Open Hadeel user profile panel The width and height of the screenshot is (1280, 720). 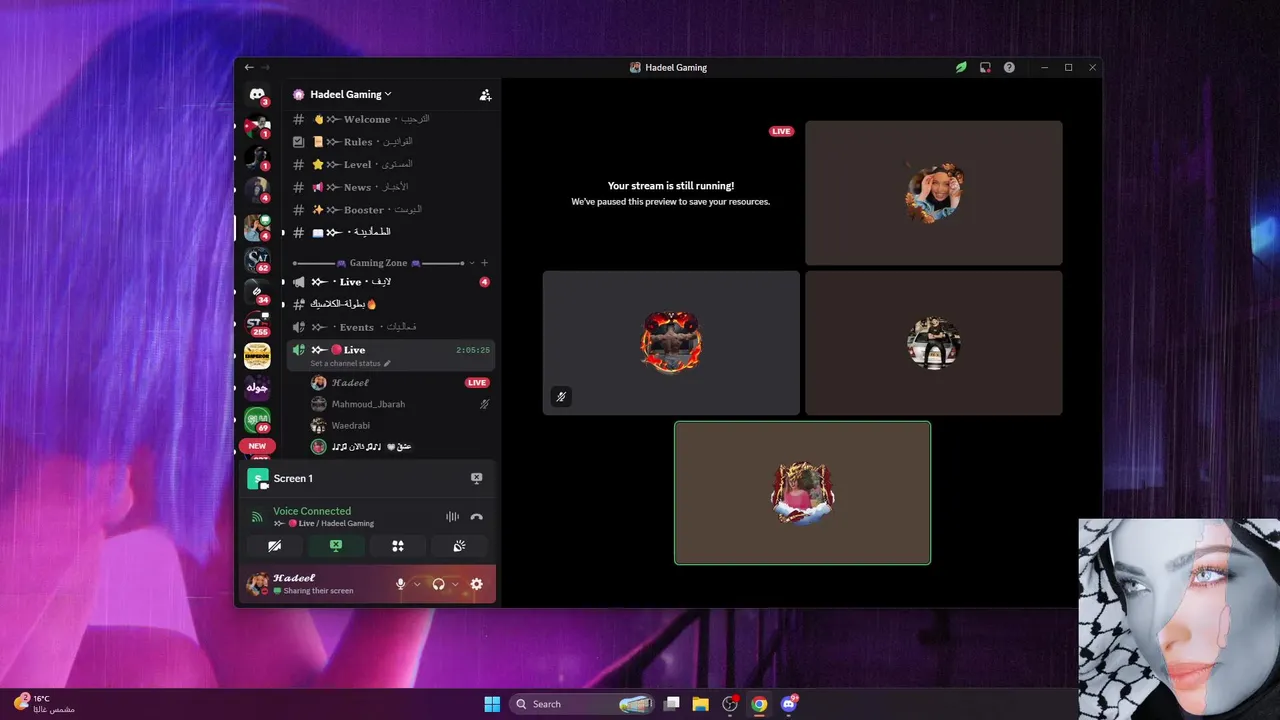click(x=314, y=584)
